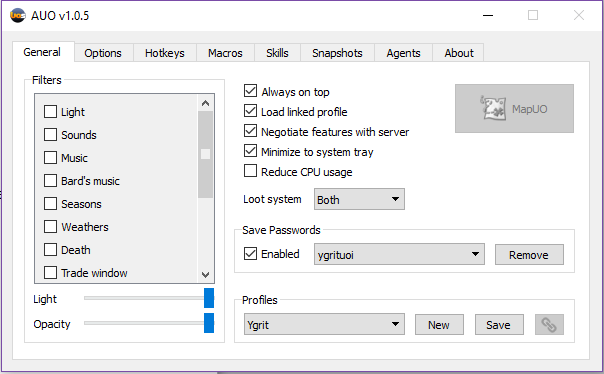Enable the Reduce CPU usage checkbox

[x=250, y=171]
